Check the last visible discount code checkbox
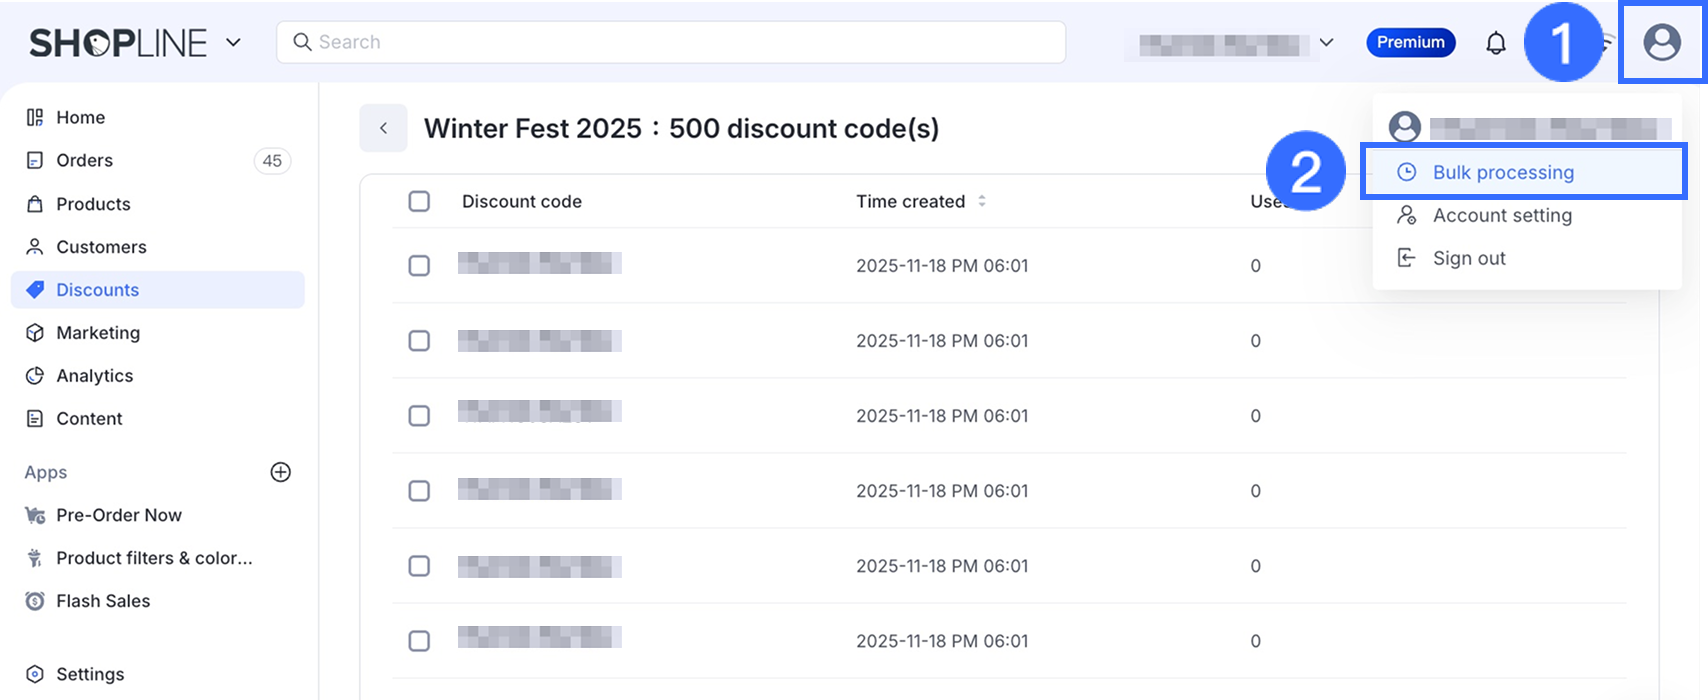Screen dimensions: 1708x700 click(x=419, y=641)
